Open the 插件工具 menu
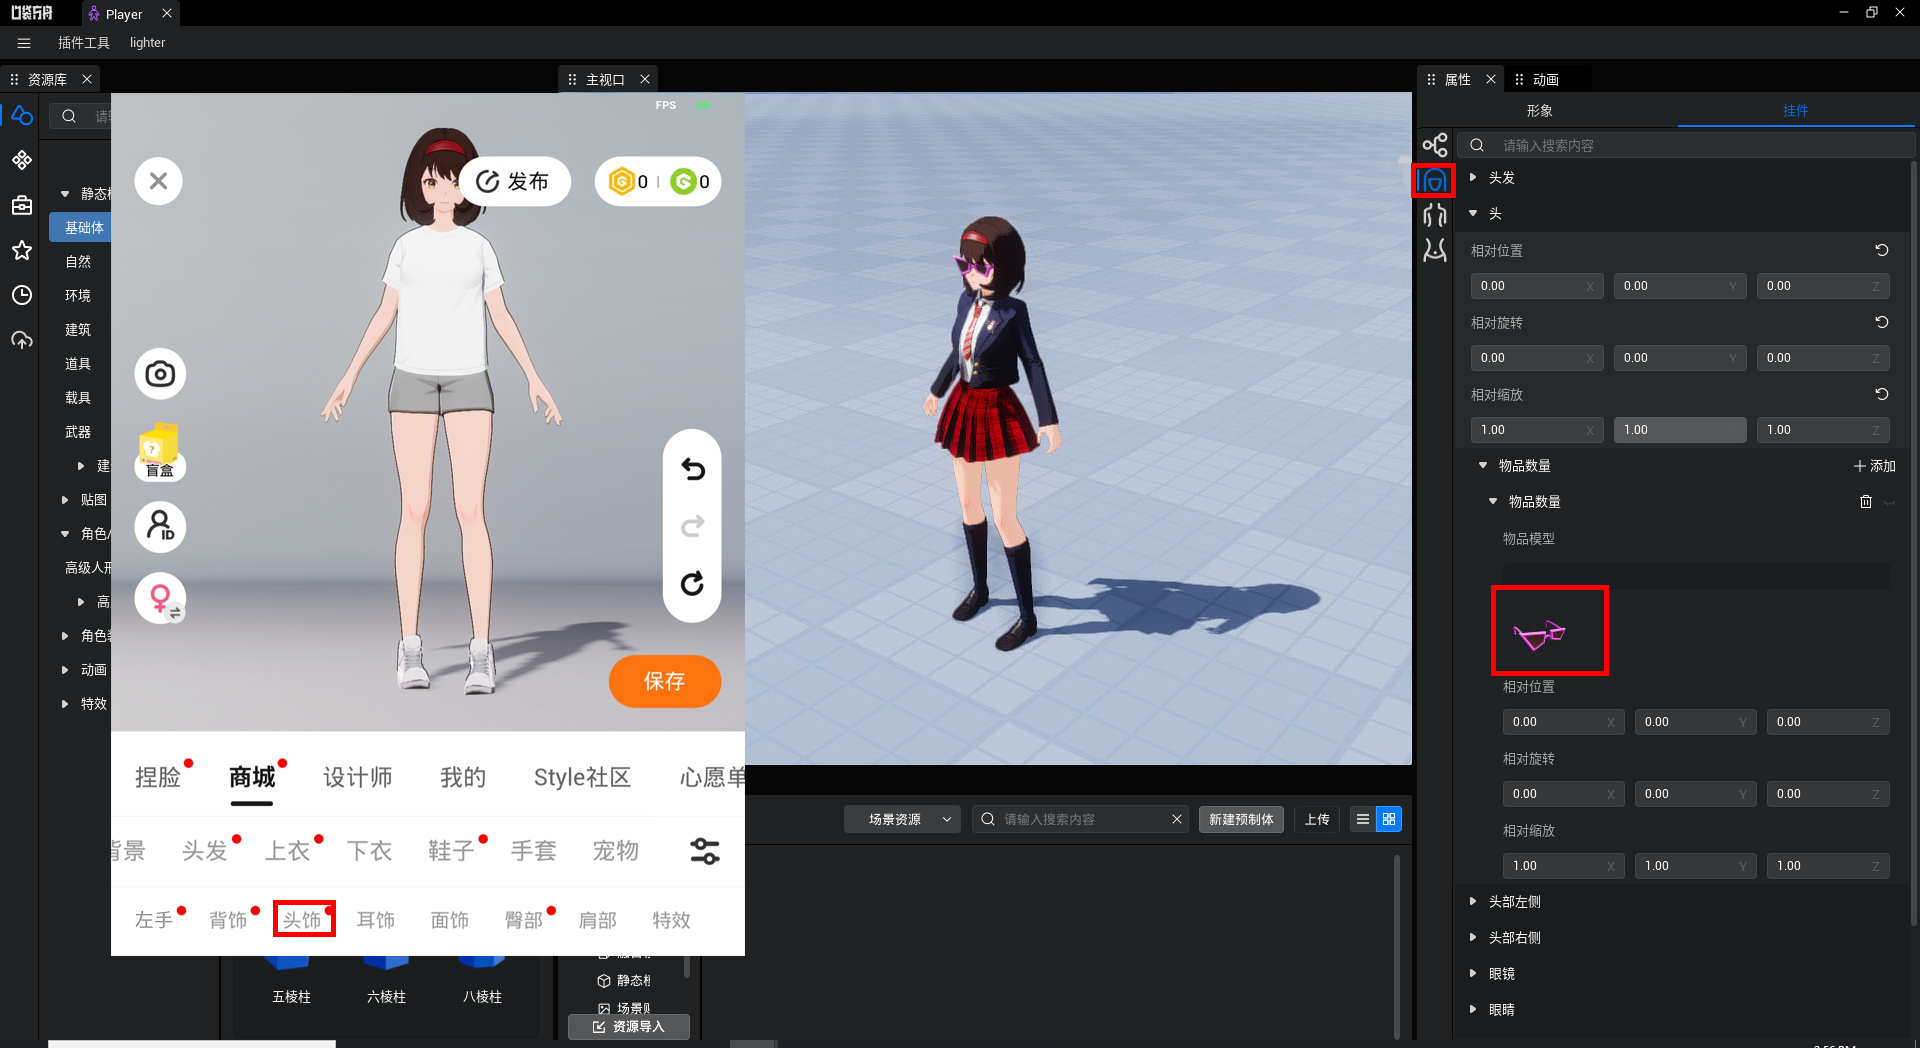The width and height of the screenshot is (1920, 1048). coord(84,43)
